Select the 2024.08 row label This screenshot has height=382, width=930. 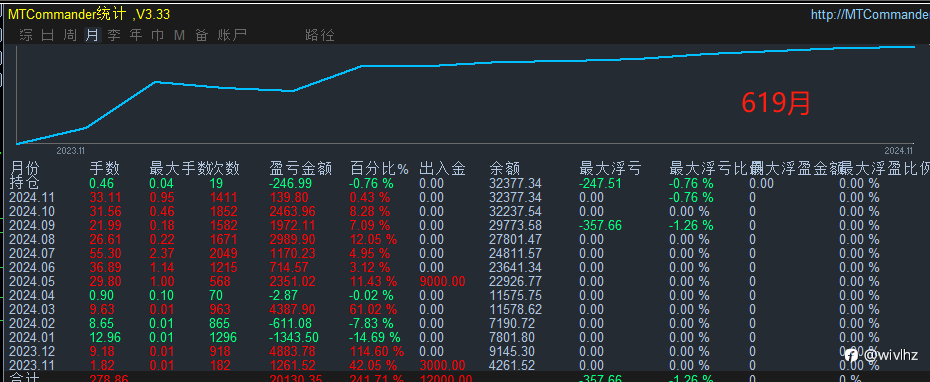(x=32, y=240)
